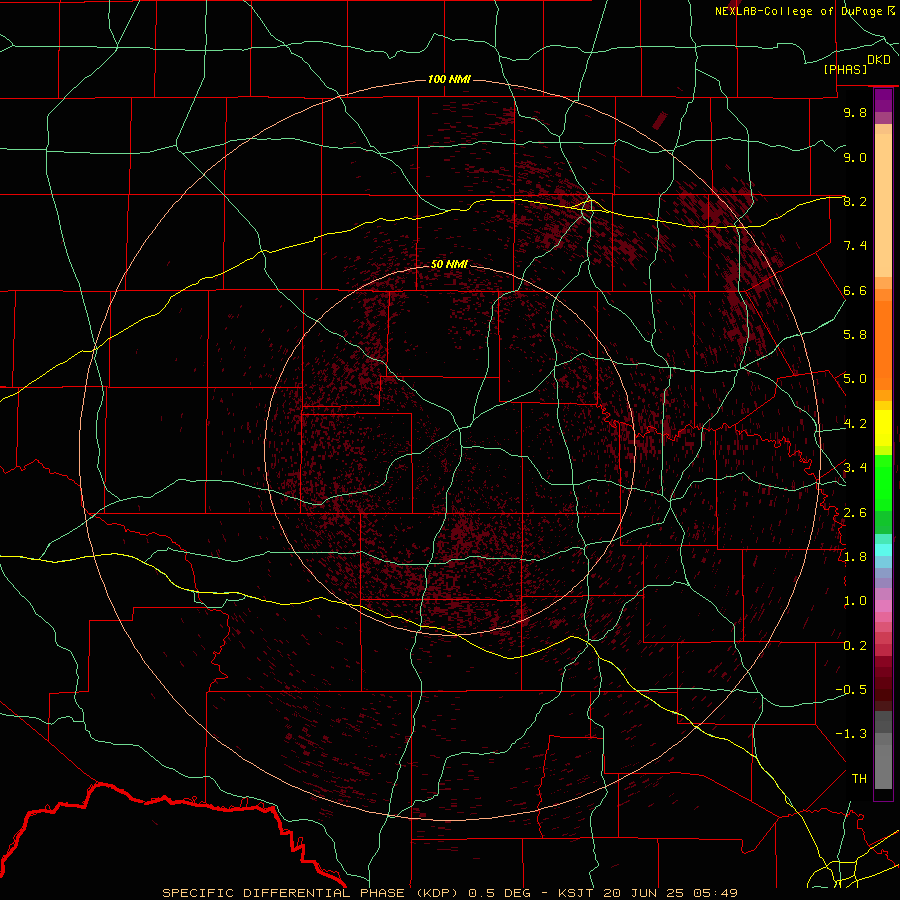Viewport: 900px width, 900px height.
Task: Click the 20 JUN 25 date in the caption
Action: pos(645,893)
